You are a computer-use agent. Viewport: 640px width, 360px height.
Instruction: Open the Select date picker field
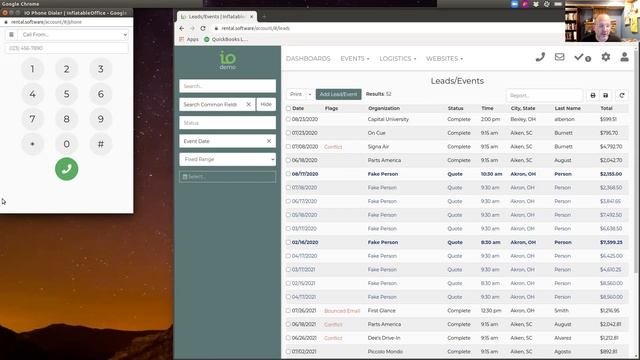point(227,177)
